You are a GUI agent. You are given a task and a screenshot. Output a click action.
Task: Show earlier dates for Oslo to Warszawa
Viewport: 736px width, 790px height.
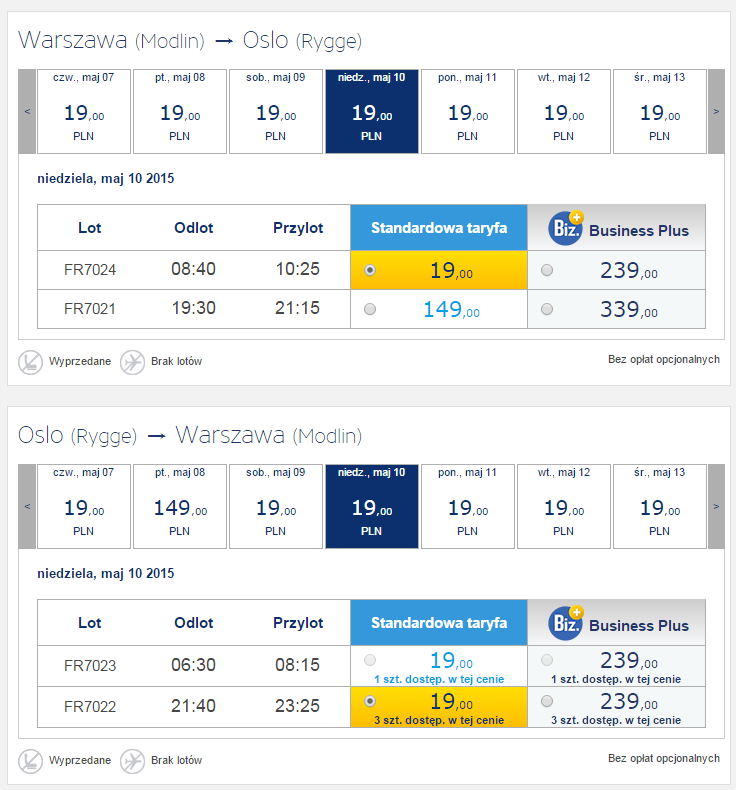[x=27, y=506]
